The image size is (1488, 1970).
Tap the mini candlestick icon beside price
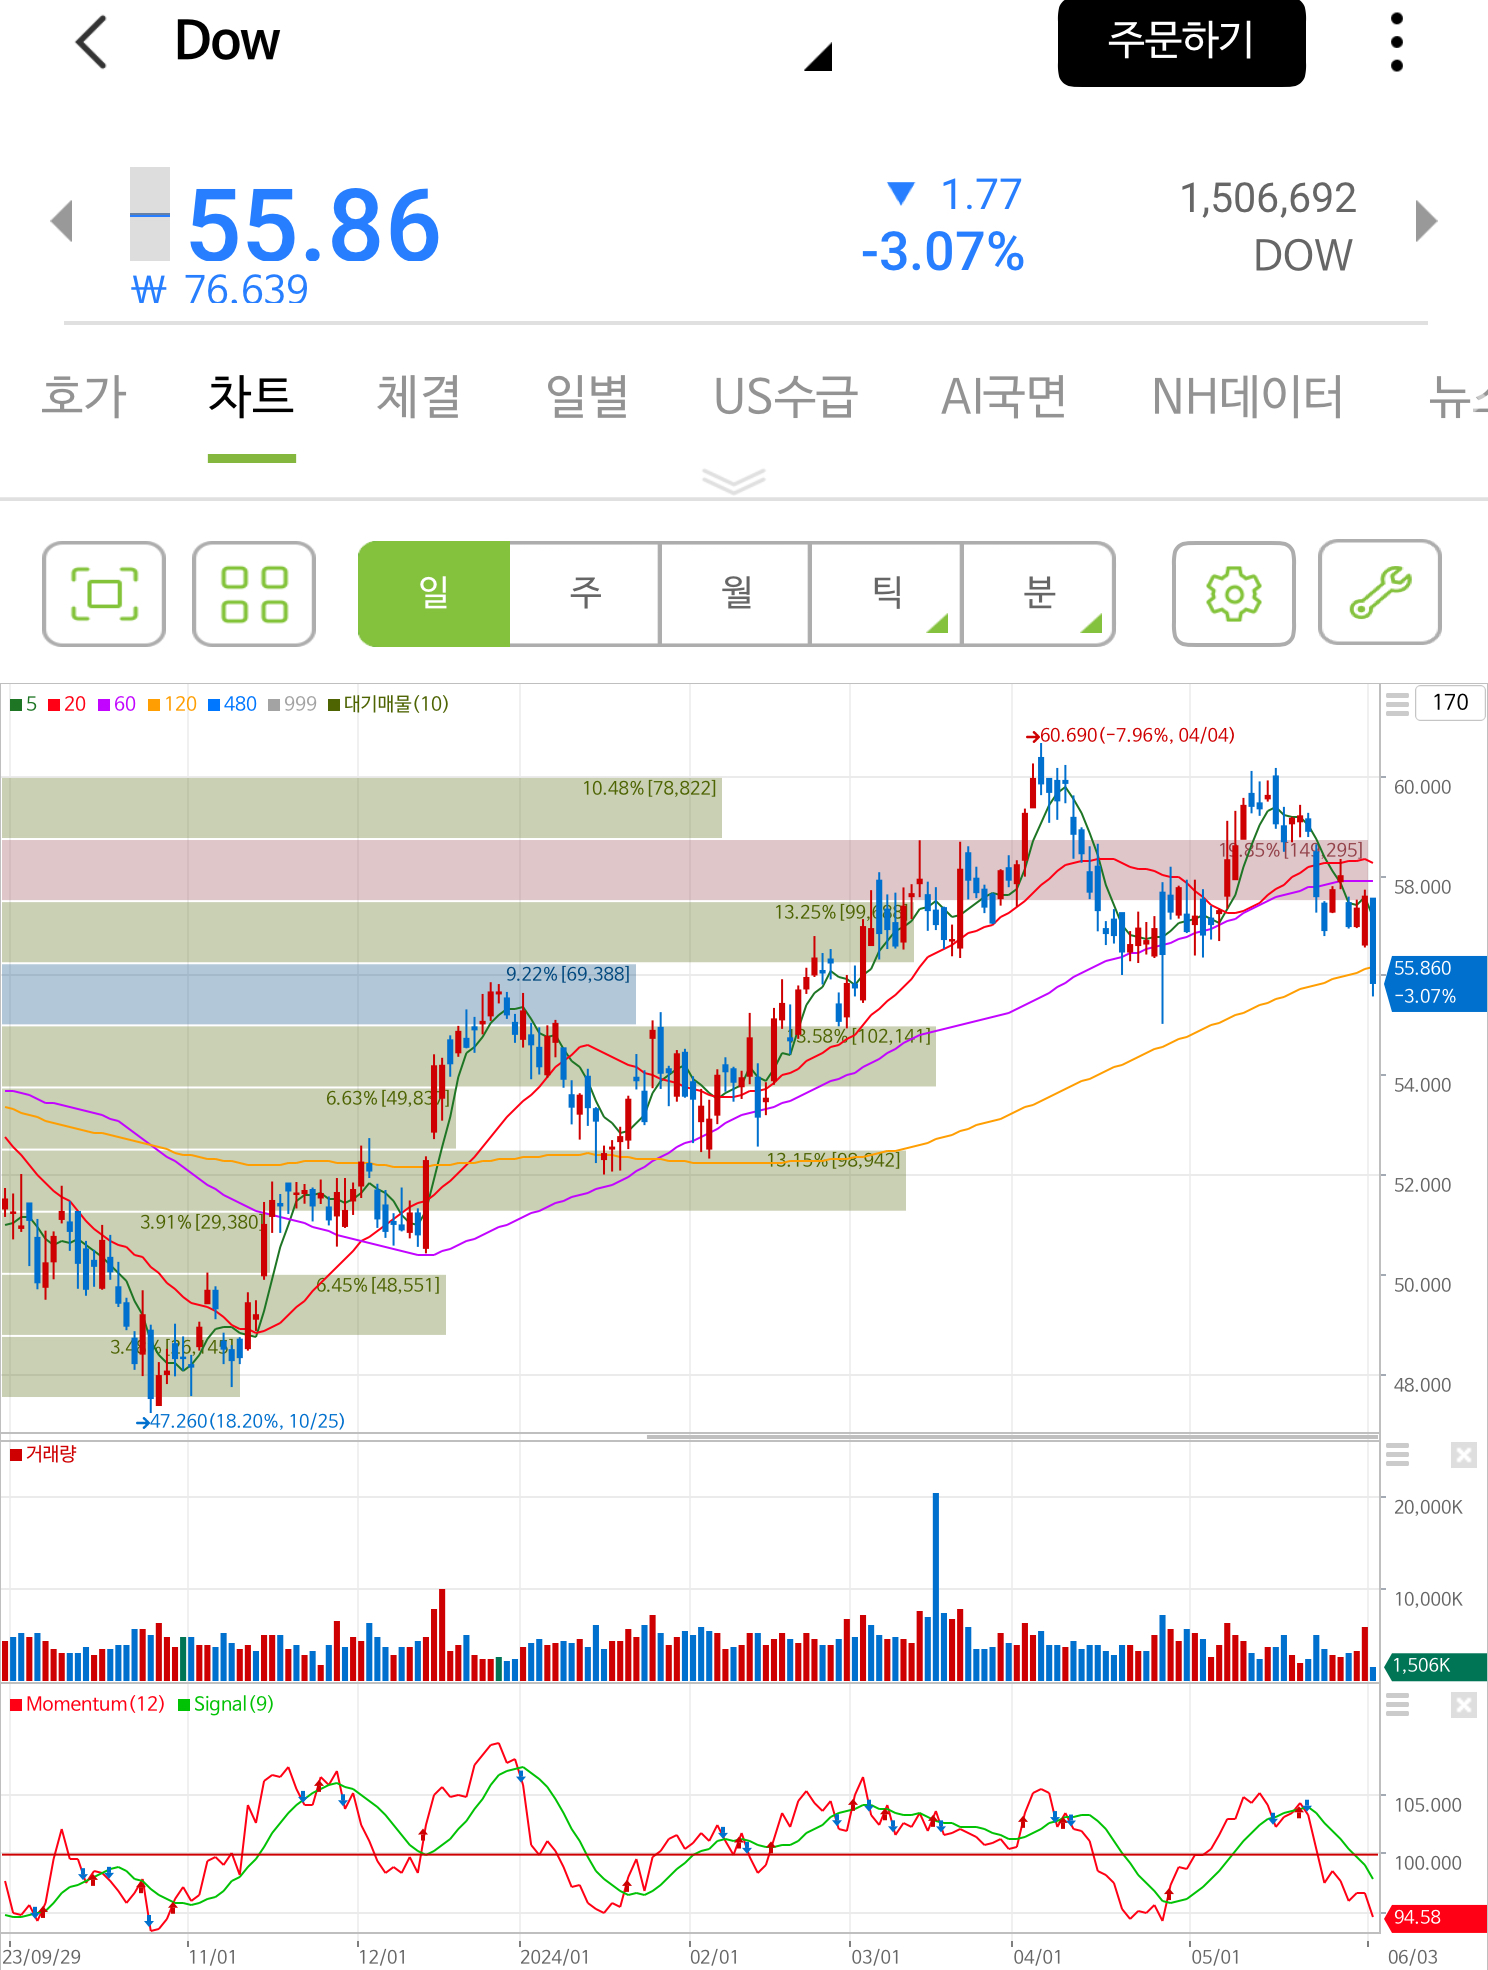[150, 214]
